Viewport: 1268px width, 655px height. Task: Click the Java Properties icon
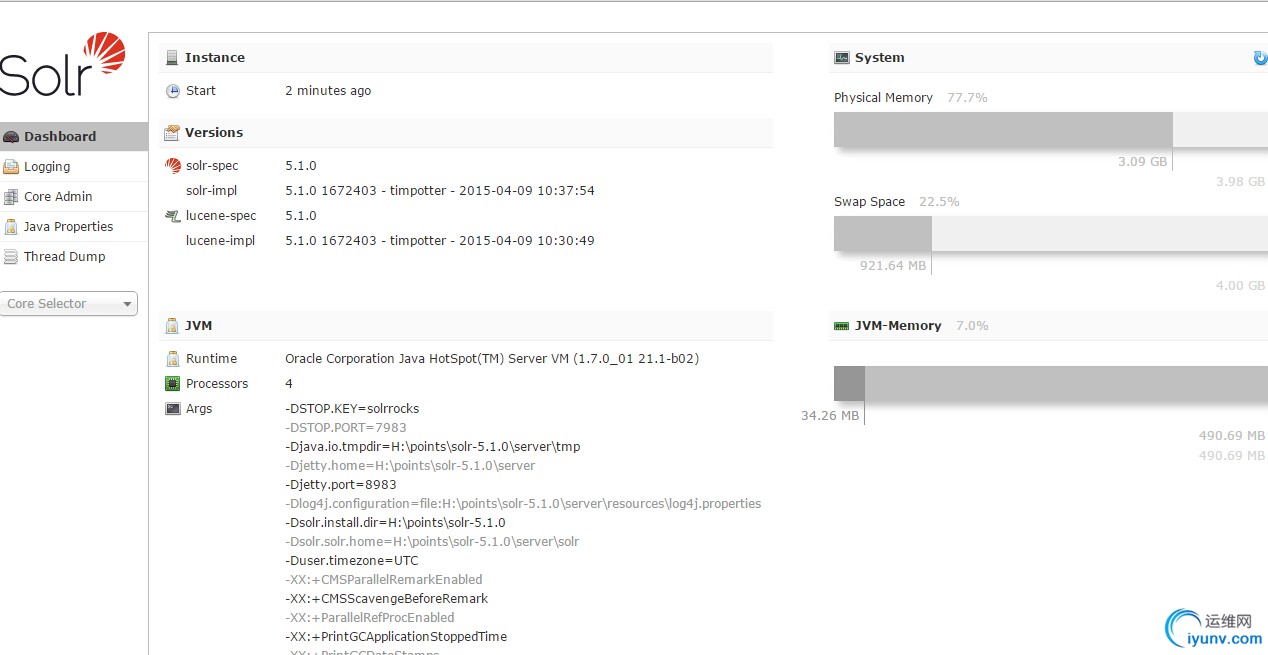click(x=11, y=227)
